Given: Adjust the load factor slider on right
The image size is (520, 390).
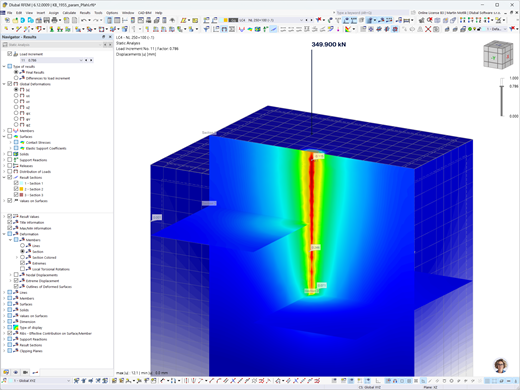Looking at the screenshot, I should [x=501, y=87].
